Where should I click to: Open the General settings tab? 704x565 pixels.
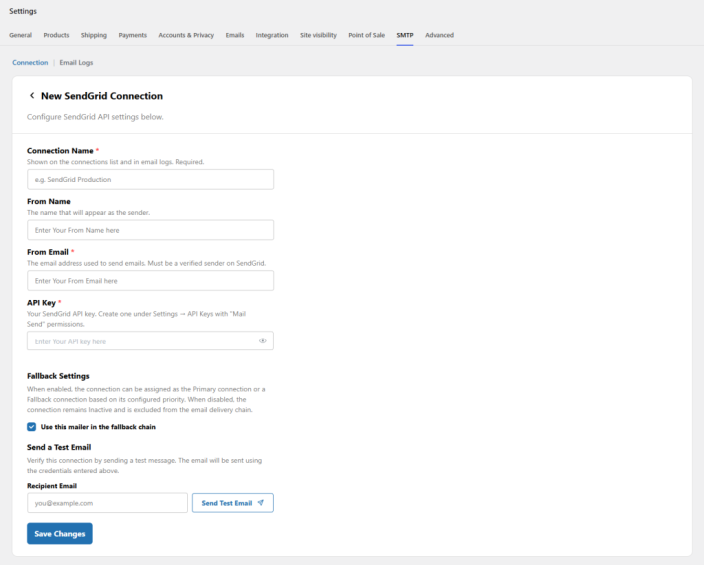coord(20,35)
